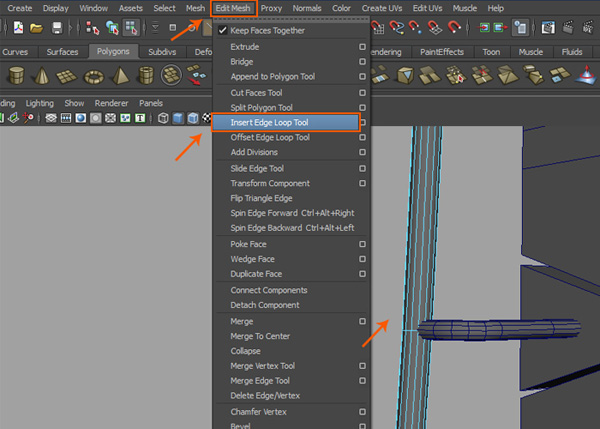This screenshot has width=600, height=429.
Task: Click the new scene file icon
Action: tap(18, 28)
